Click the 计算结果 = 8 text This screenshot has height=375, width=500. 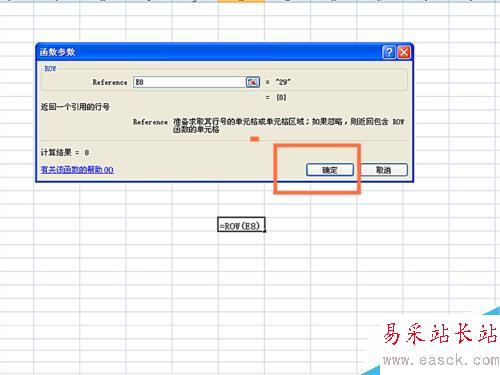pyautogui.click(x=65, y=153)
